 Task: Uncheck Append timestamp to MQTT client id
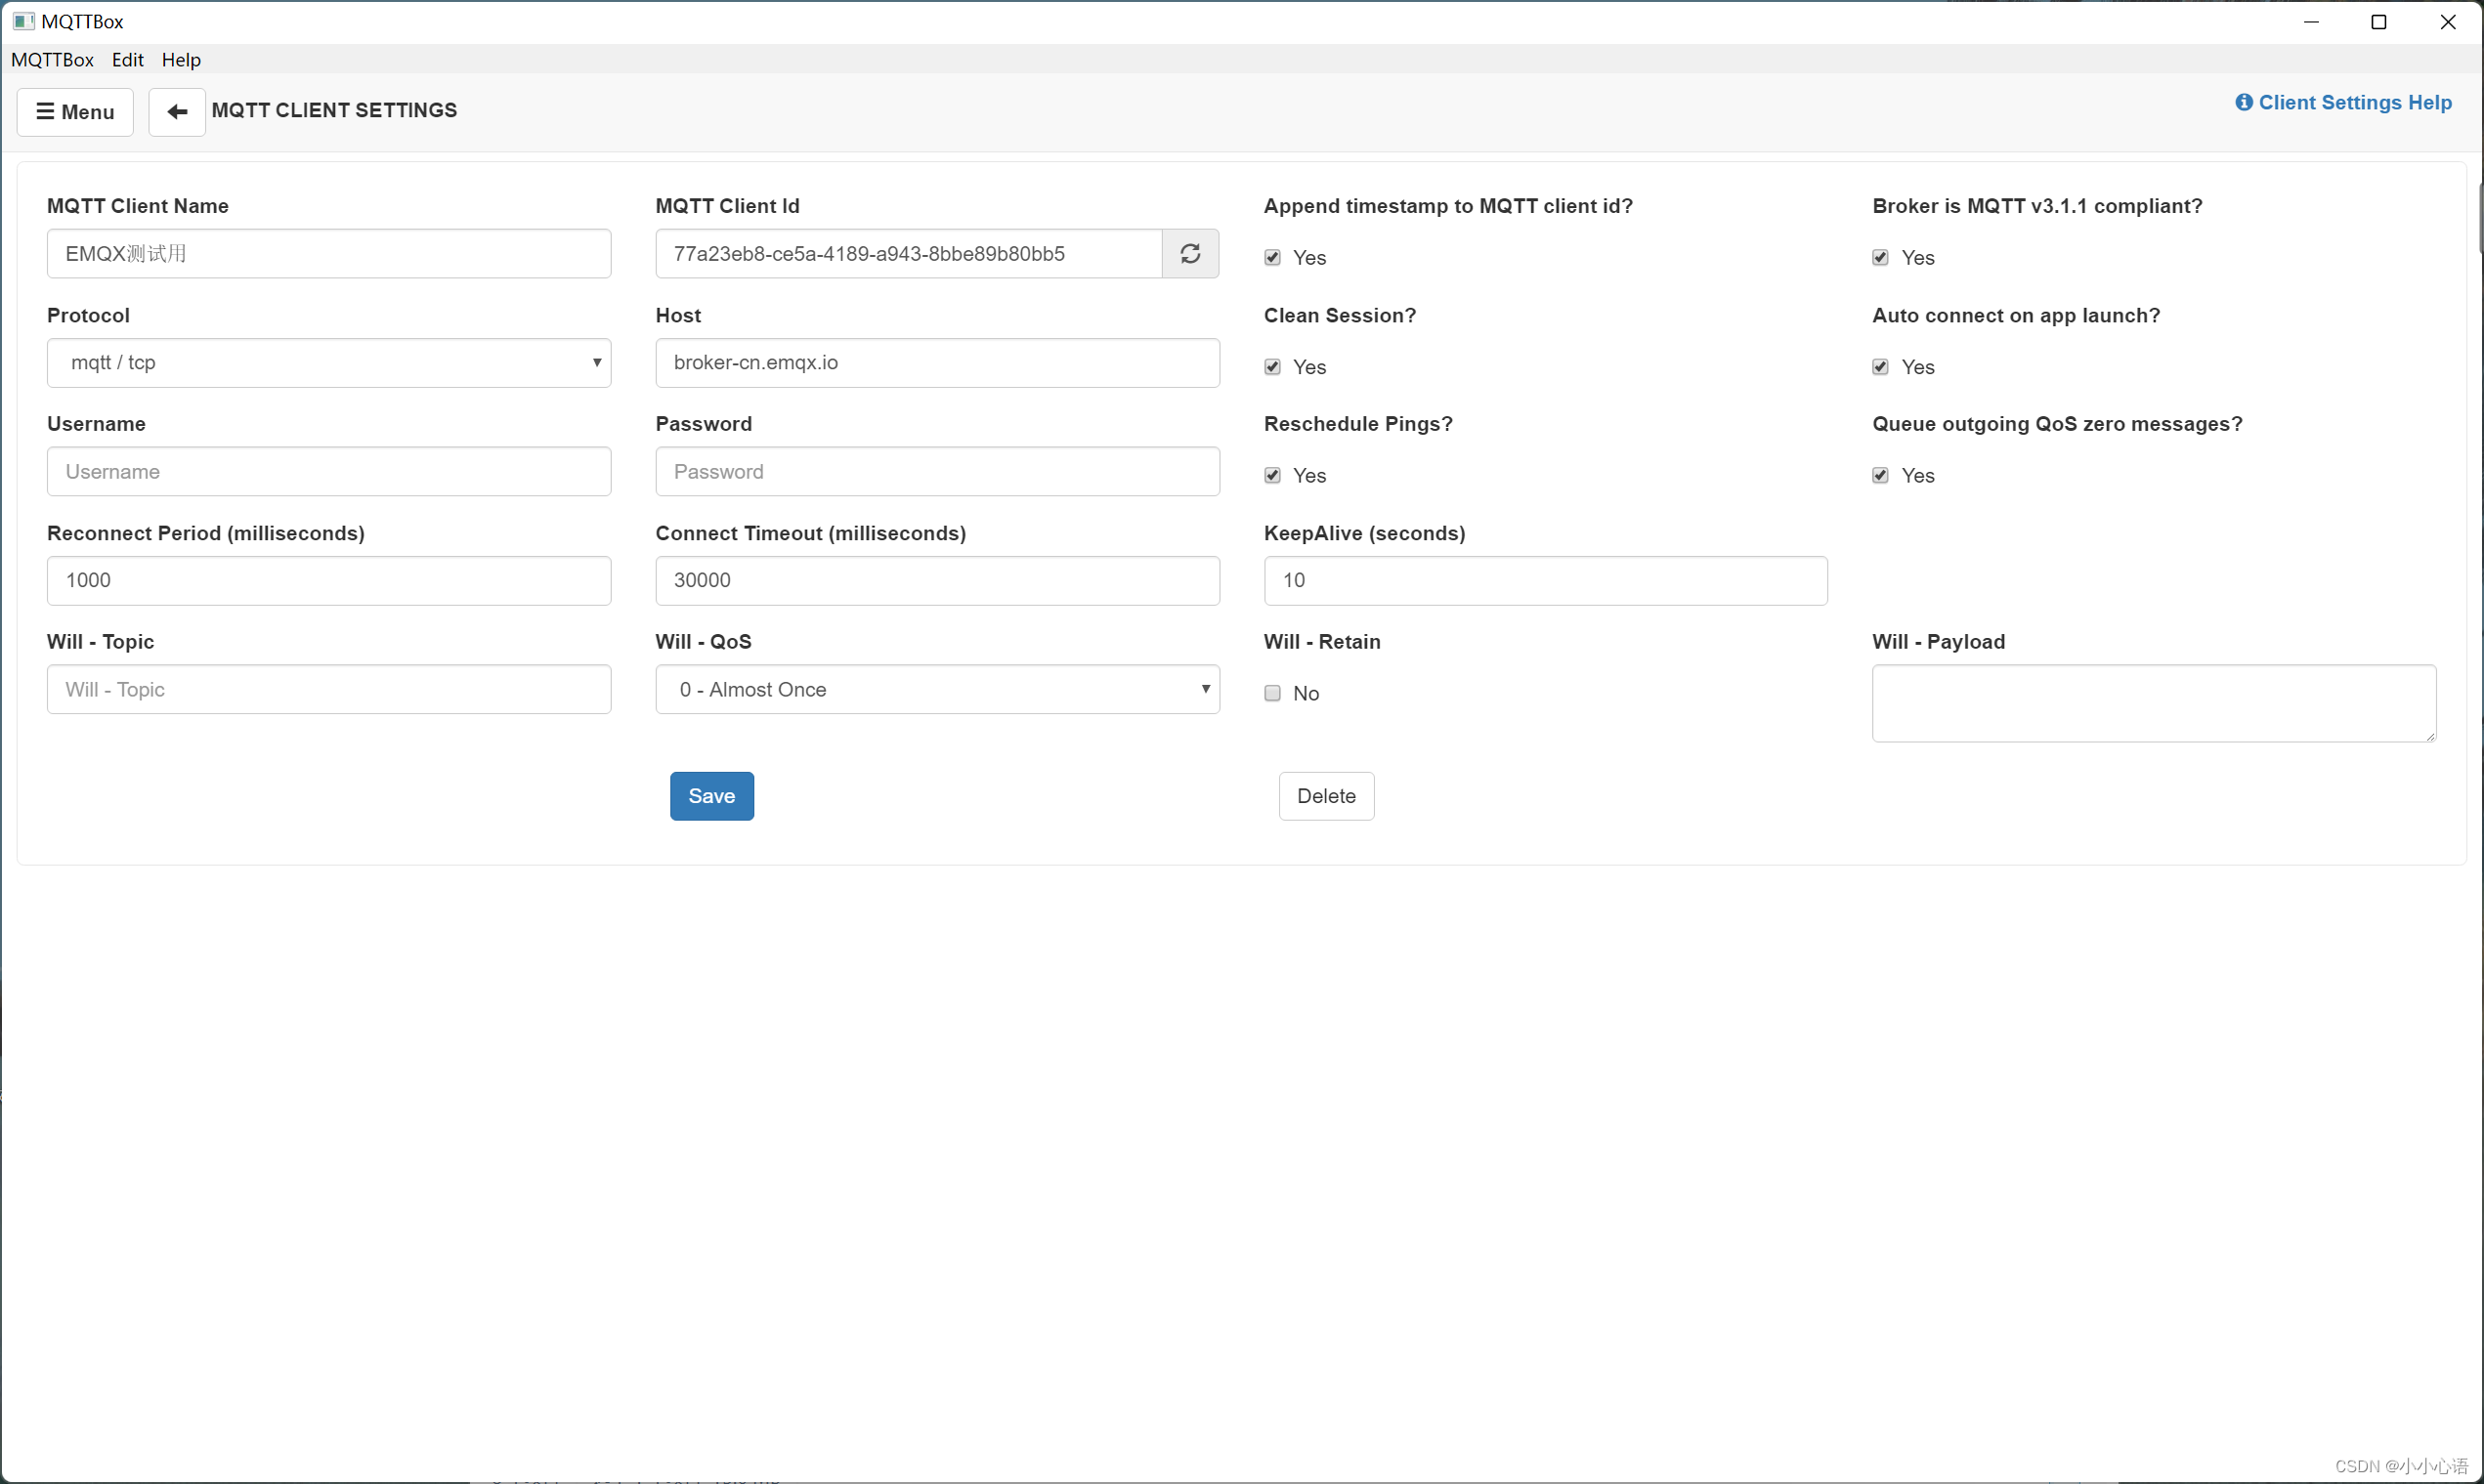coord(1272,257)
